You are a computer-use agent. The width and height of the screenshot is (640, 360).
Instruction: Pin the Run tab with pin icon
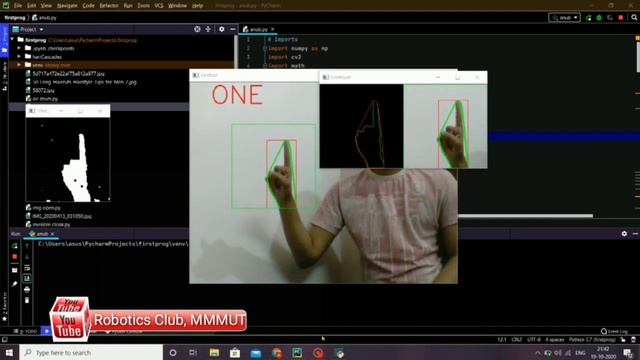[15, 284]
